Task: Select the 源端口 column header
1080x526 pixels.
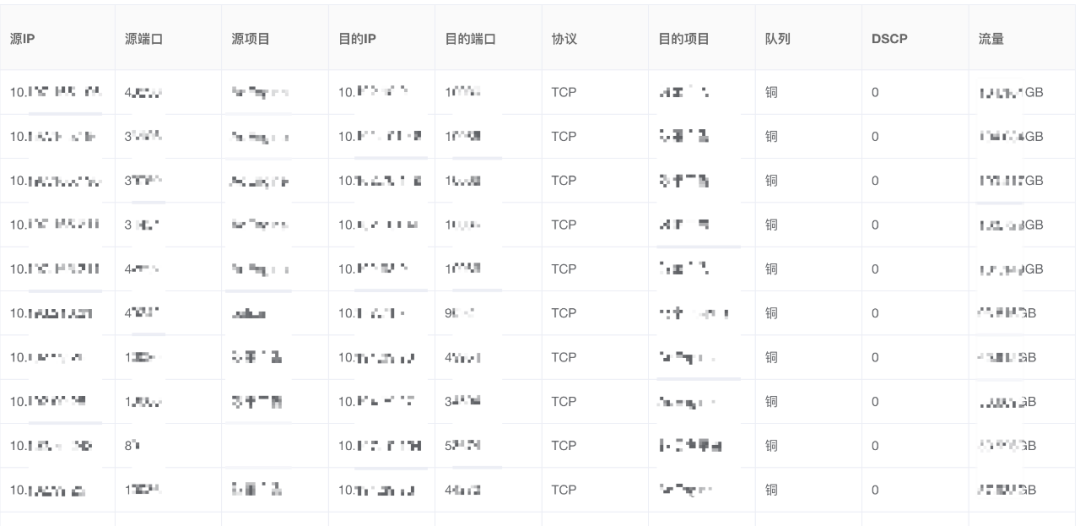Action: (143, 39)
